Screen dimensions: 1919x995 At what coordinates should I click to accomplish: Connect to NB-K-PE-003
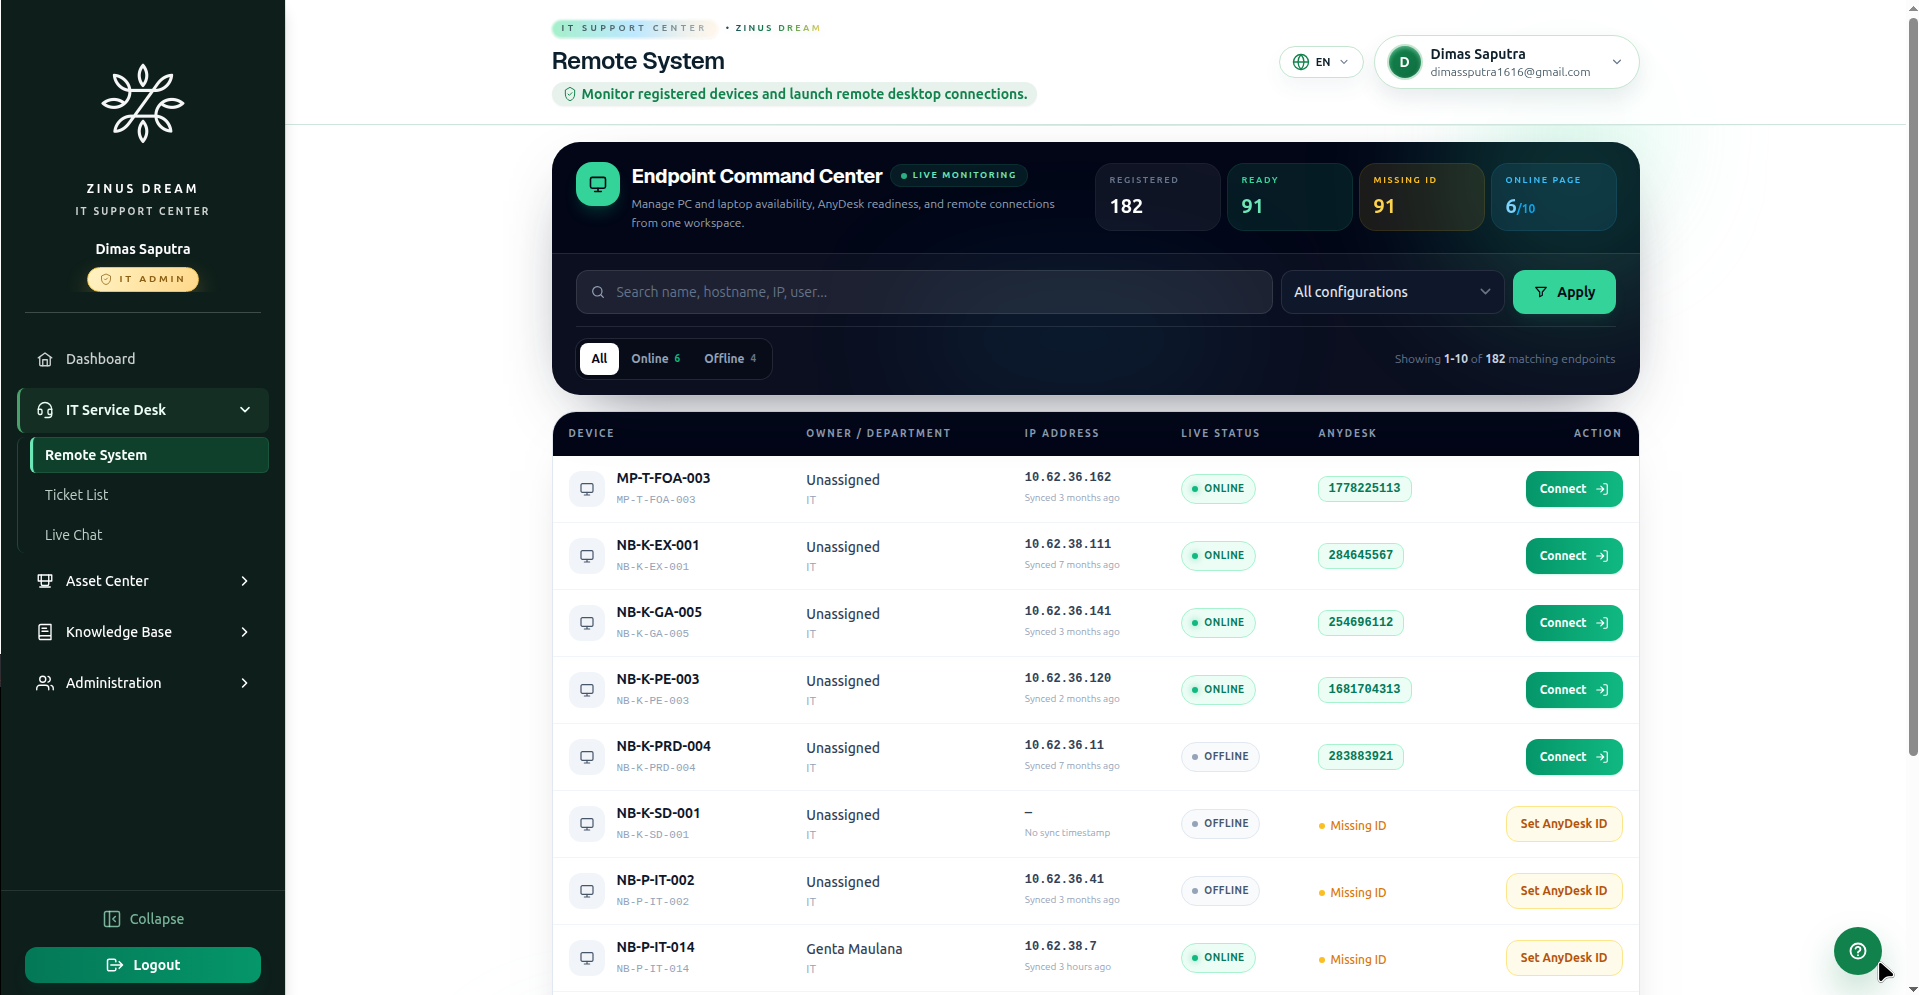pos(1574,690)
